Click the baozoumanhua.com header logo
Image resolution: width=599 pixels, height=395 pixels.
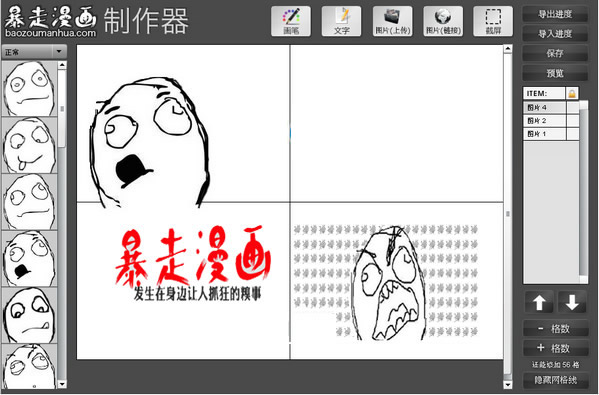[x=51, y=21]
